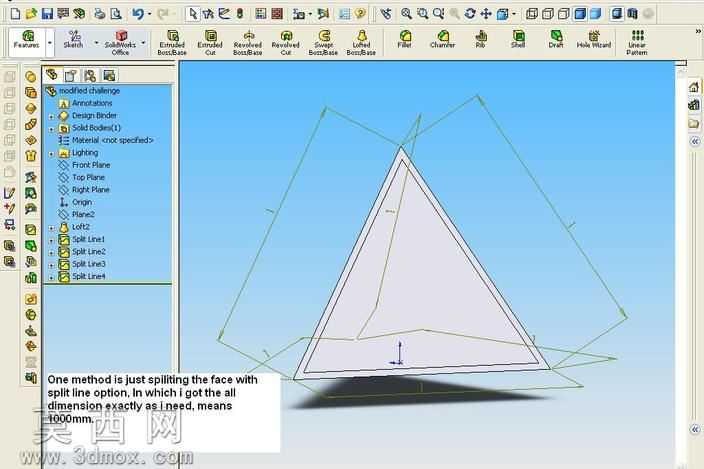Expand the Design Binder node
Image resolution: width=704 pixels, height=469 pixels.
coord(51,116)
